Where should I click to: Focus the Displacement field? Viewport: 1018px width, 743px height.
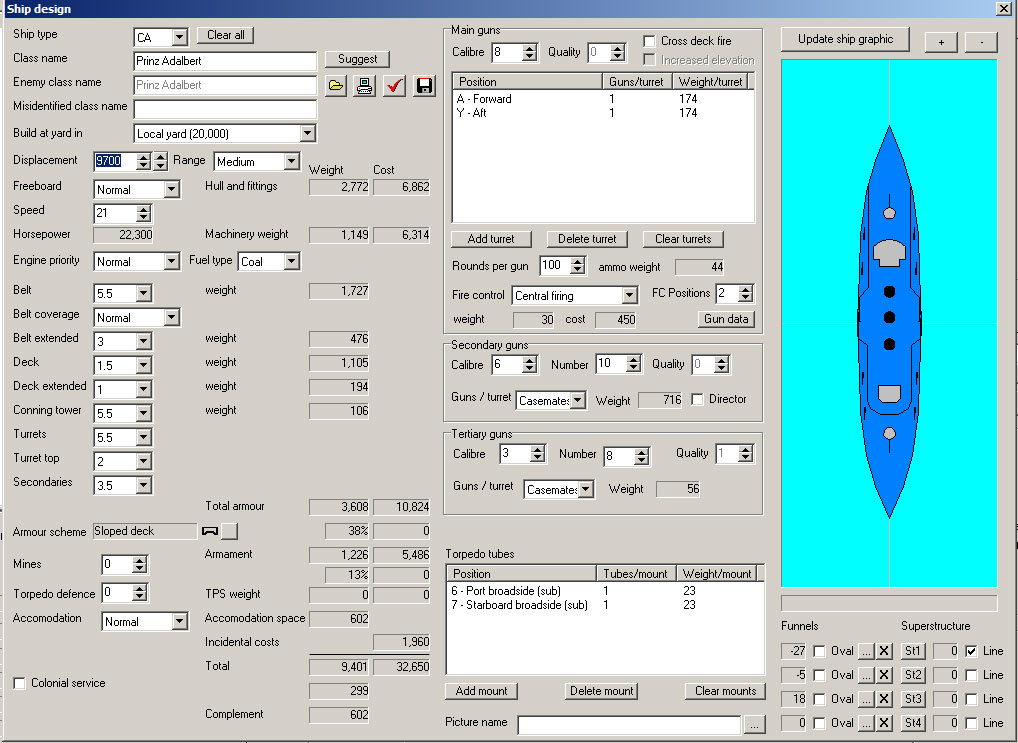[115, 161]
